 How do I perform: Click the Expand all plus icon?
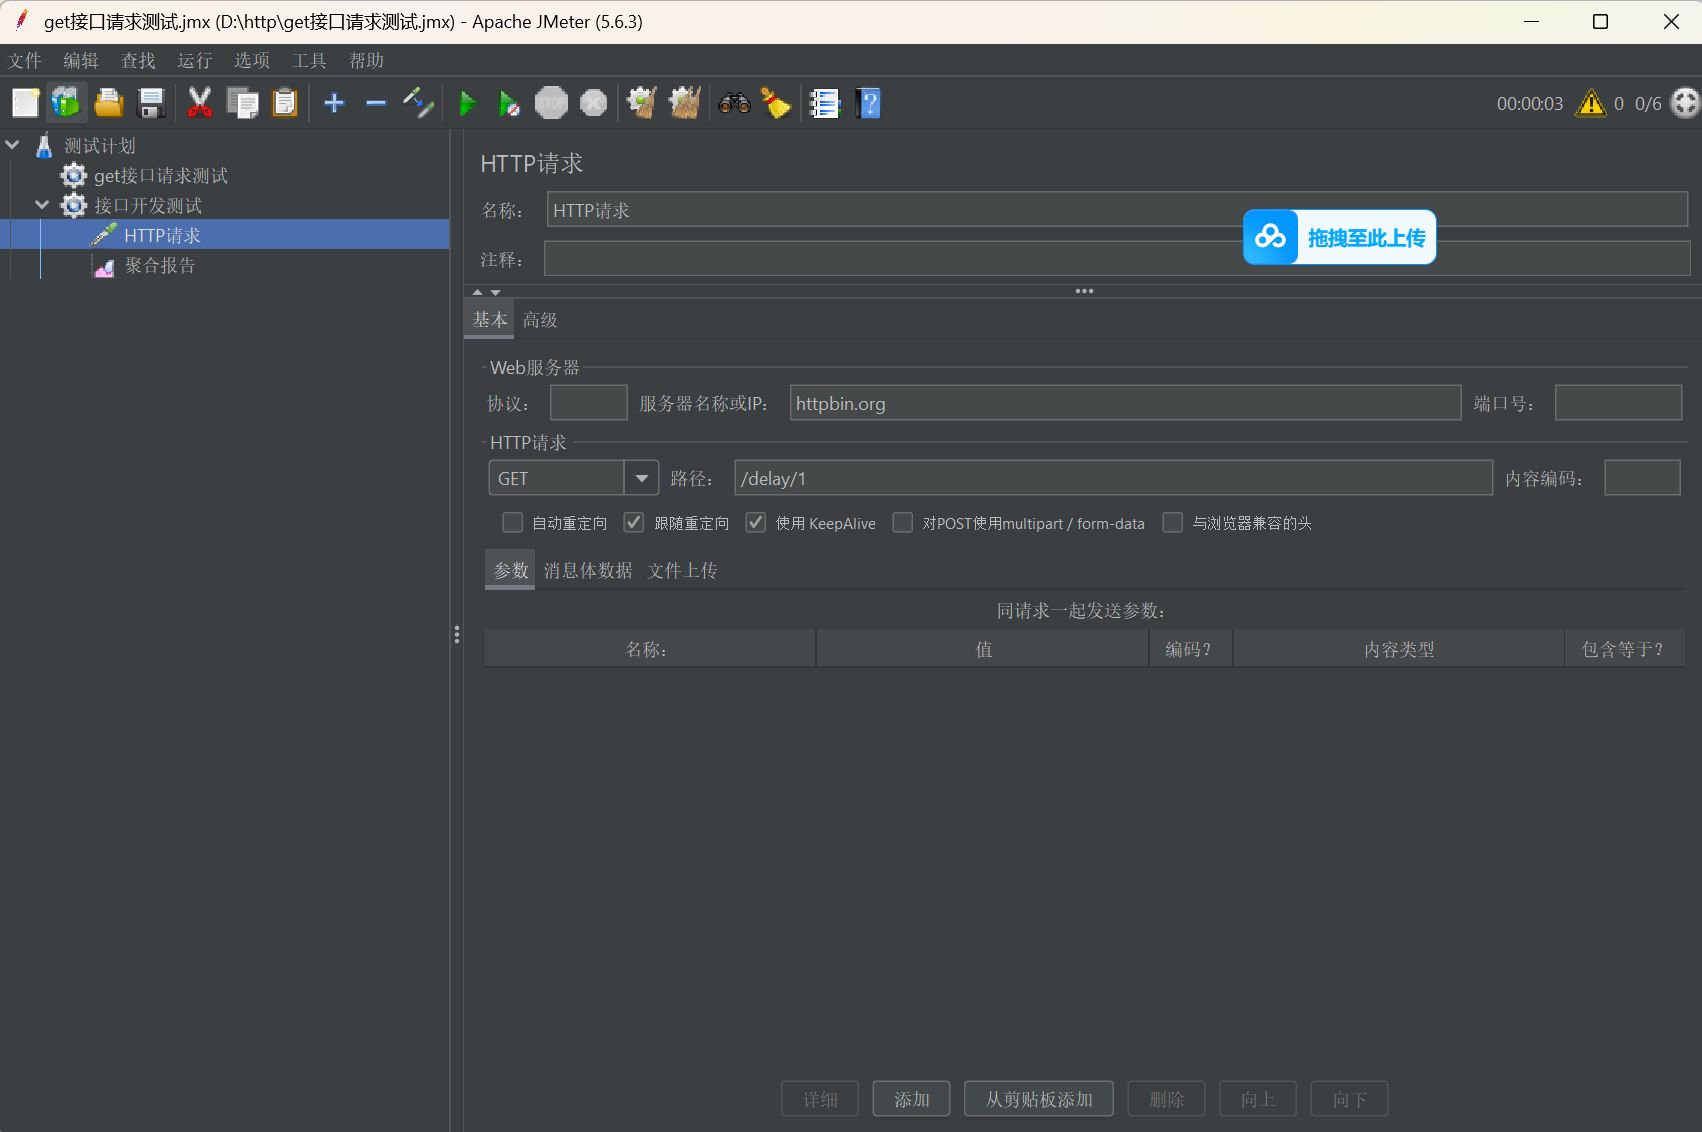point(334,103)
